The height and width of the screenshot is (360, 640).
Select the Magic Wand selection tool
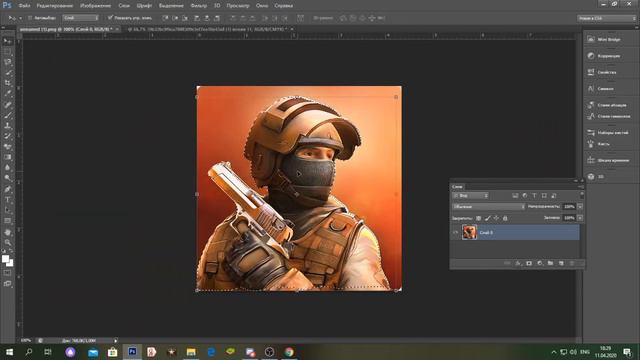(x=7, y=73)
